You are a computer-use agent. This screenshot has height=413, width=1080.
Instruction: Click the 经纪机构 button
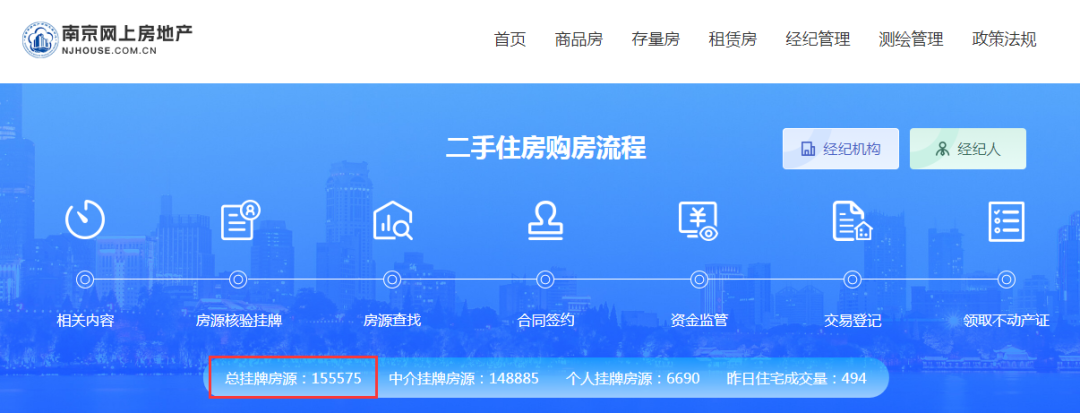840,149
